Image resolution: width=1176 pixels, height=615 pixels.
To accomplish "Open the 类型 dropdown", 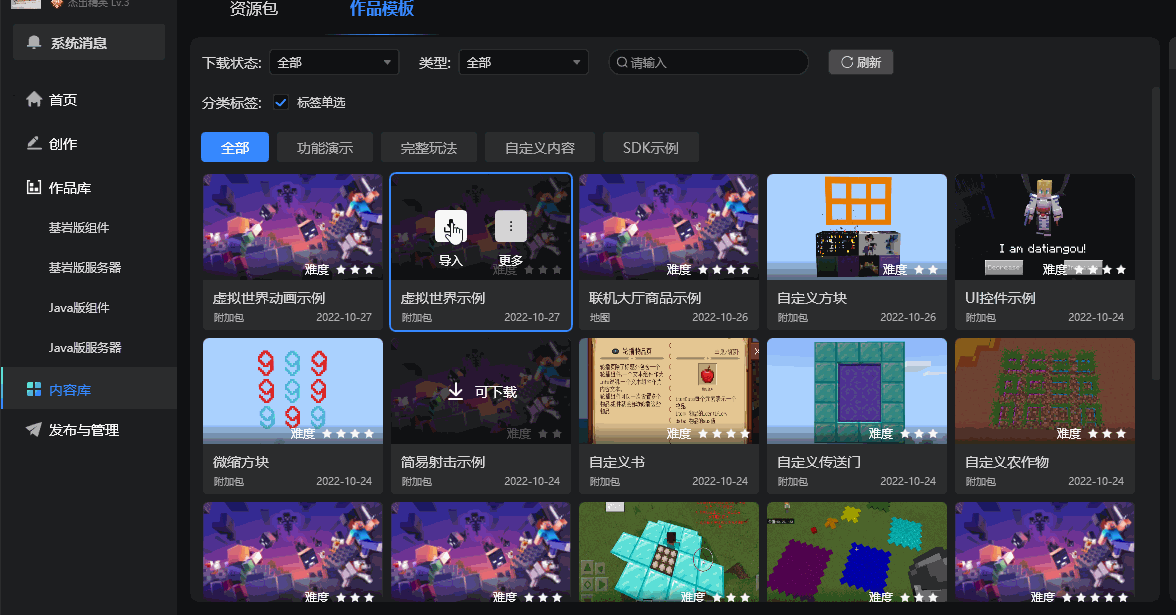I will [x=524, y=62].
